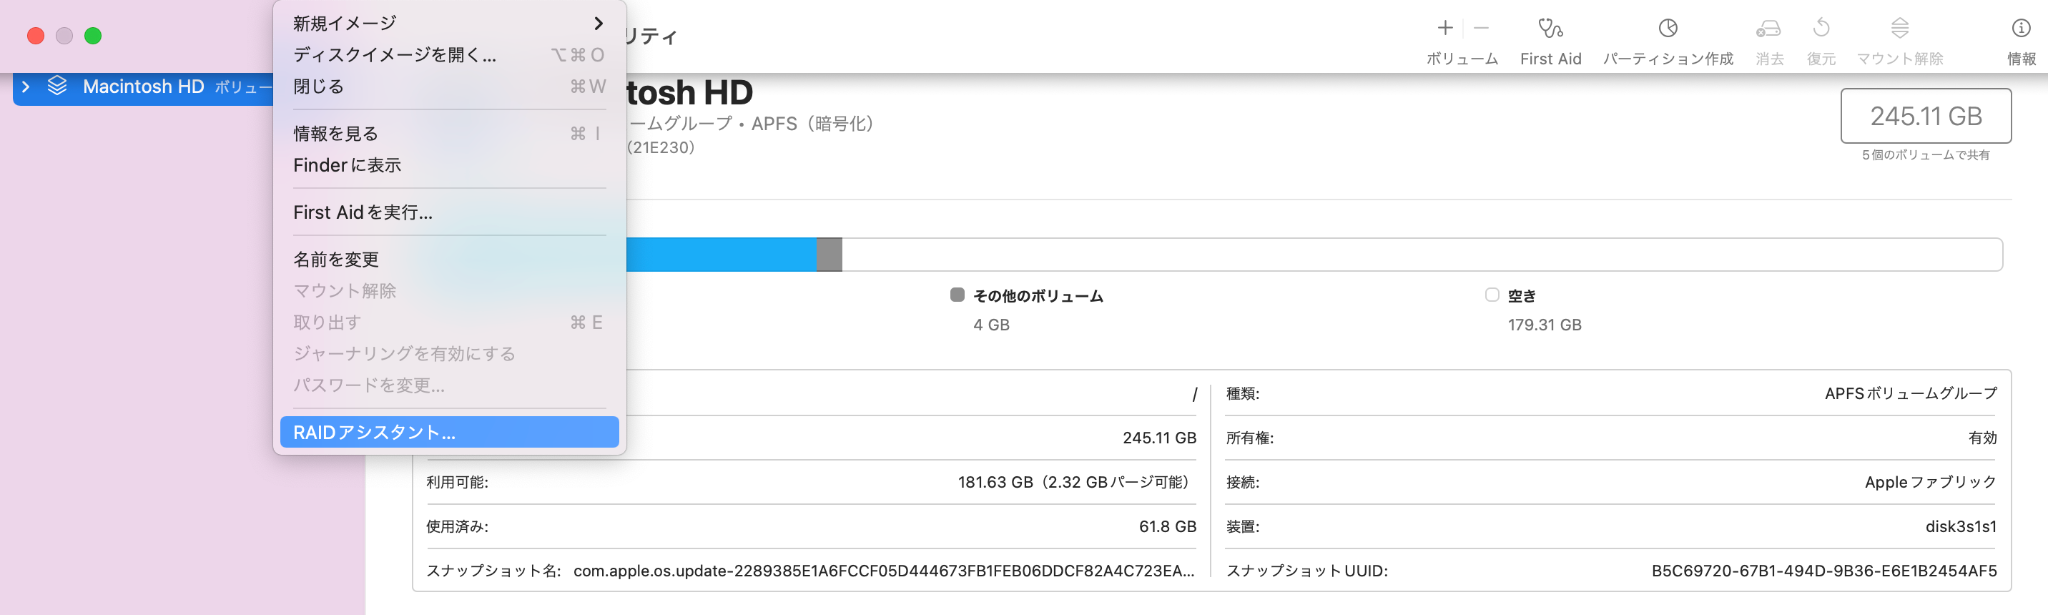Image resolution: width=2048 pixels, height=615 pixels.
Task: Click the green full screen window button
Action: [93, 36]
